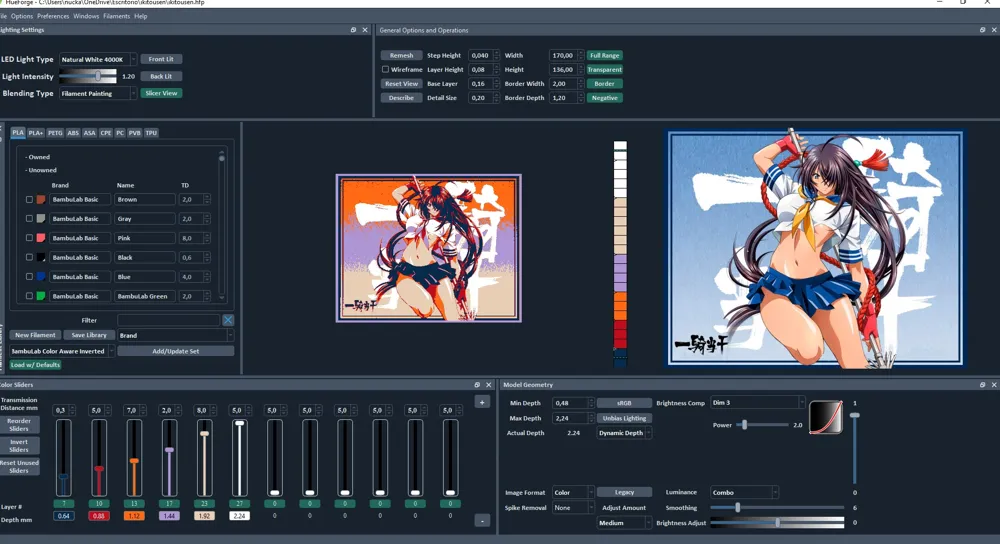Float the Color Sliders panel

click(x=477, y=385)
